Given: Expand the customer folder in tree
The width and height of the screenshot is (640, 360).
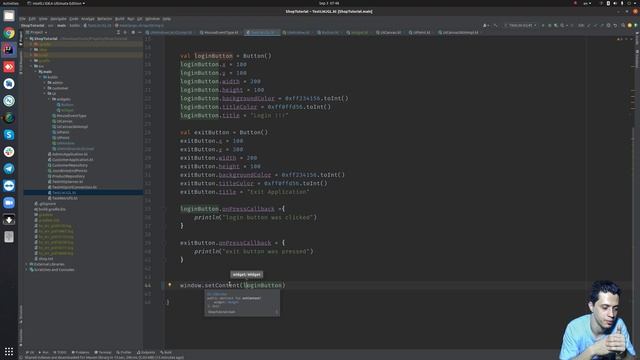Looking at the screenshot, I should coord(44,88).
